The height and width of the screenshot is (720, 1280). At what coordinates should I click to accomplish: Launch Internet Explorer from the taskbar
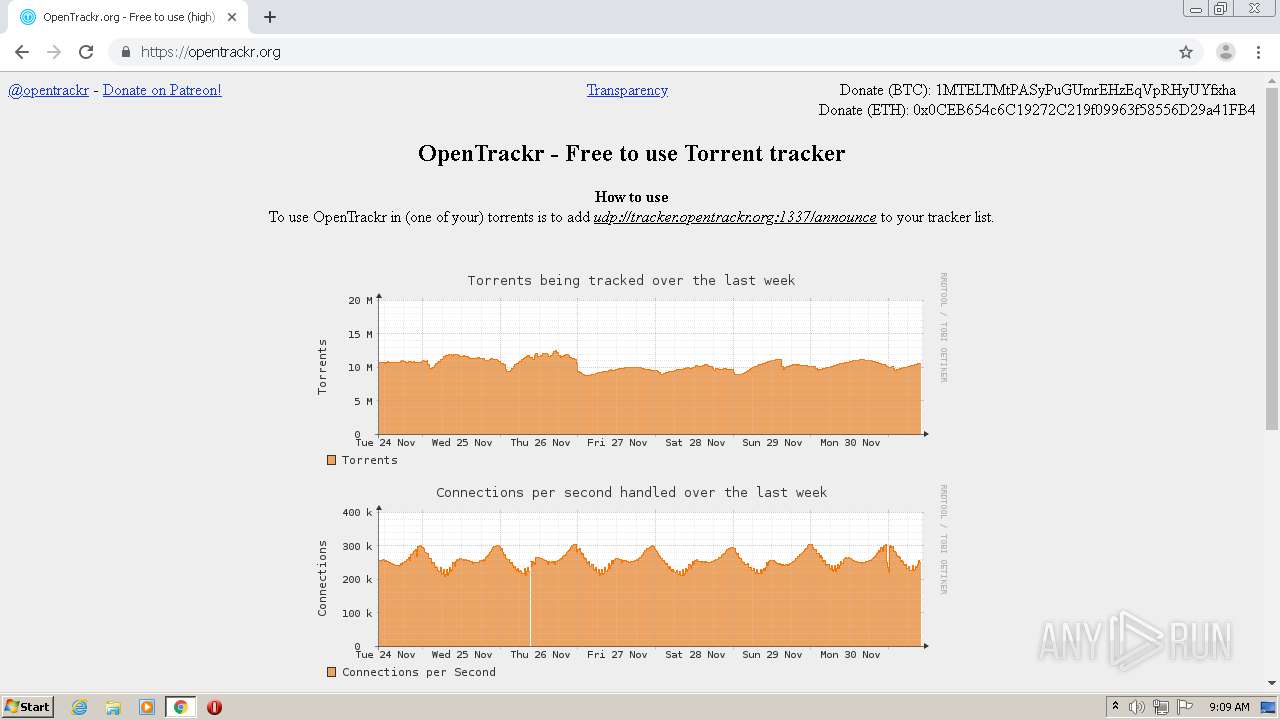point(80,707)
